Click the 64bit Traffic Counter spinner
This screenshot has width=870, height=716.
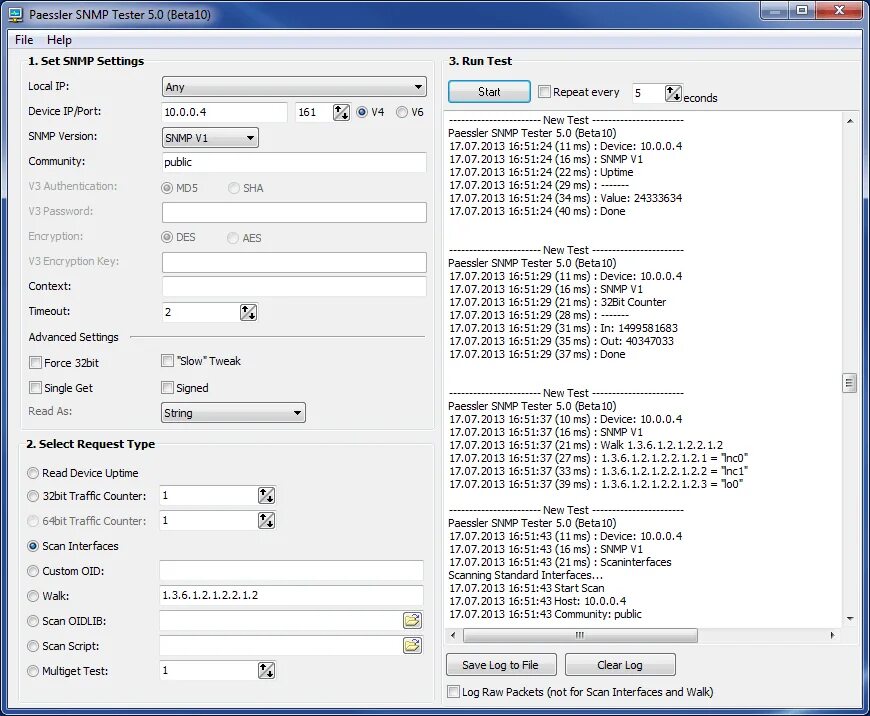coord(266,521)
